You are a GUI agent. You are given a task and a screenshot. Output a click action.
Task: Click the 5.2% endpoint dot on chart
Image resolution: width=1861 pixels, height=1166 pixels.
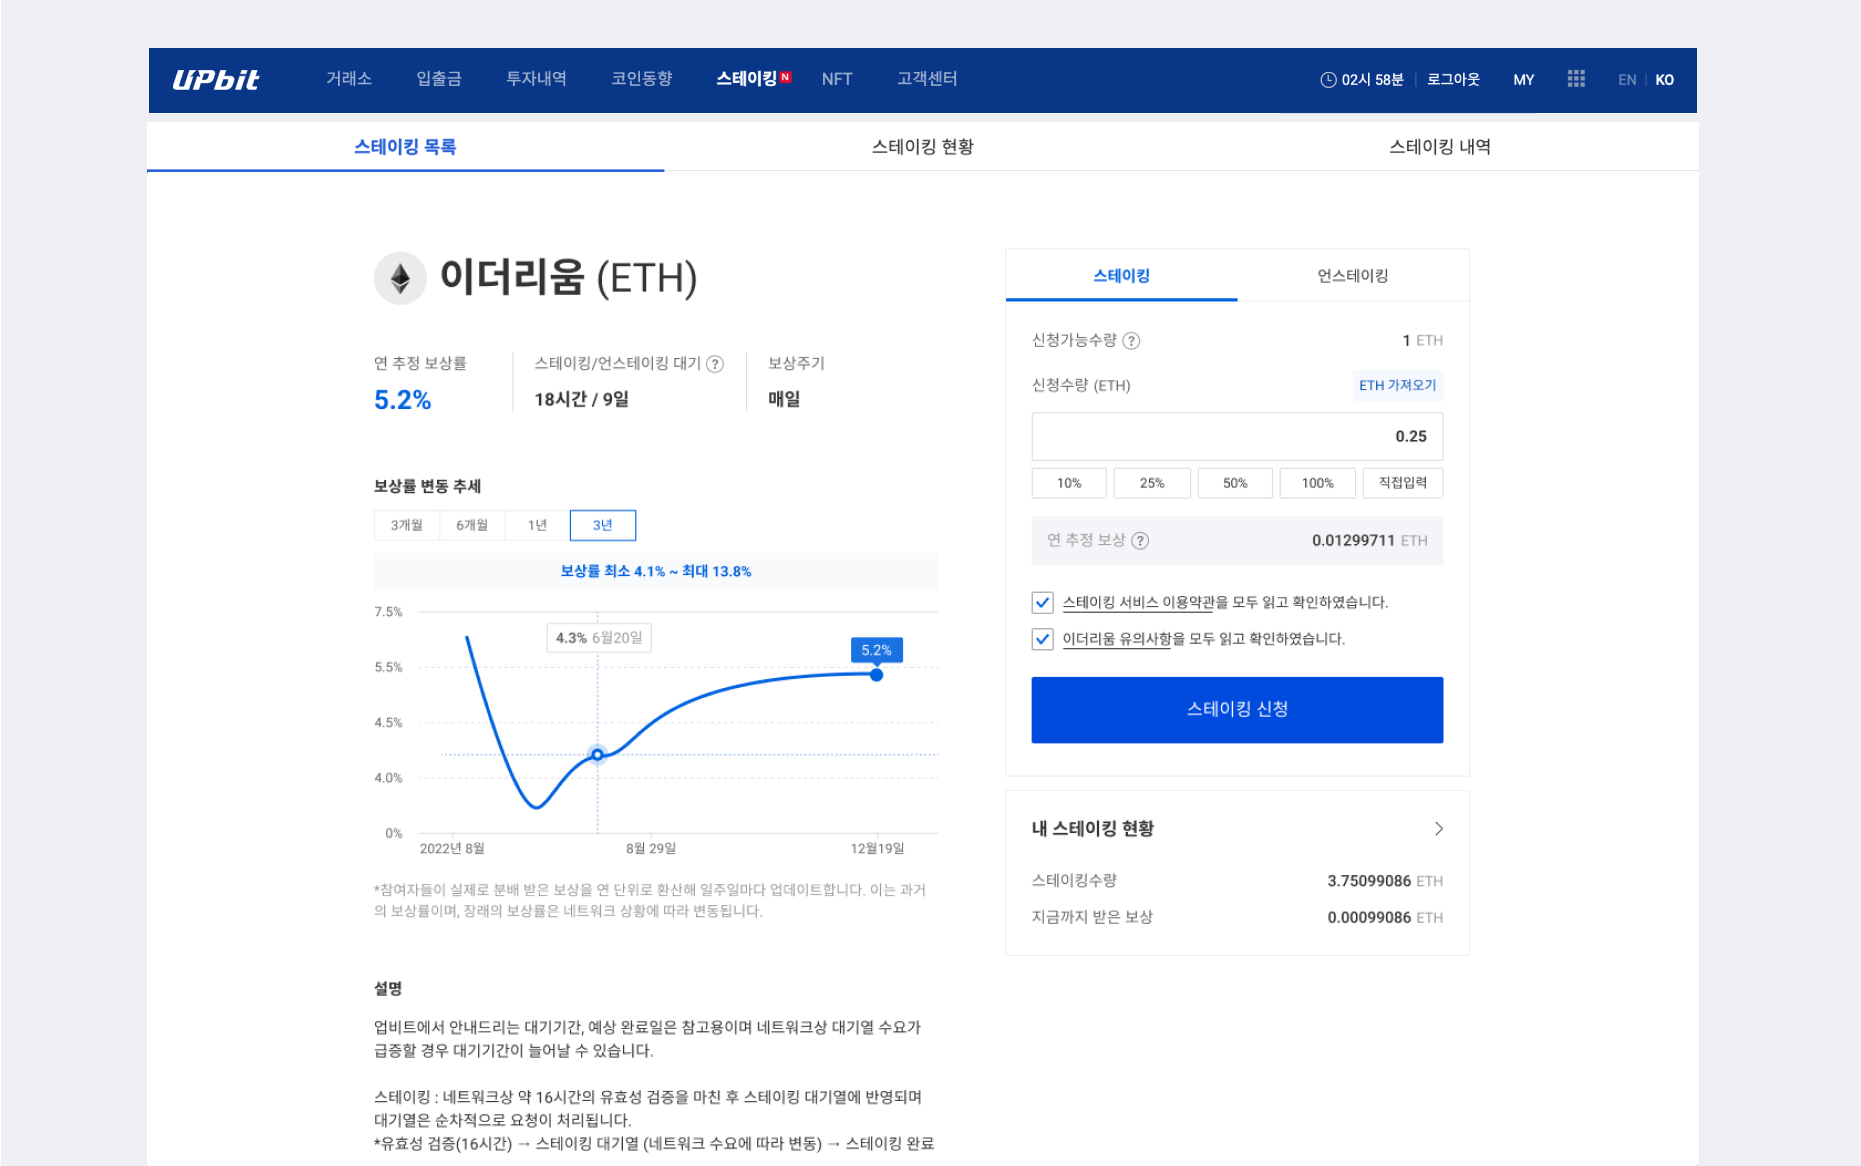tap(876, 675)
